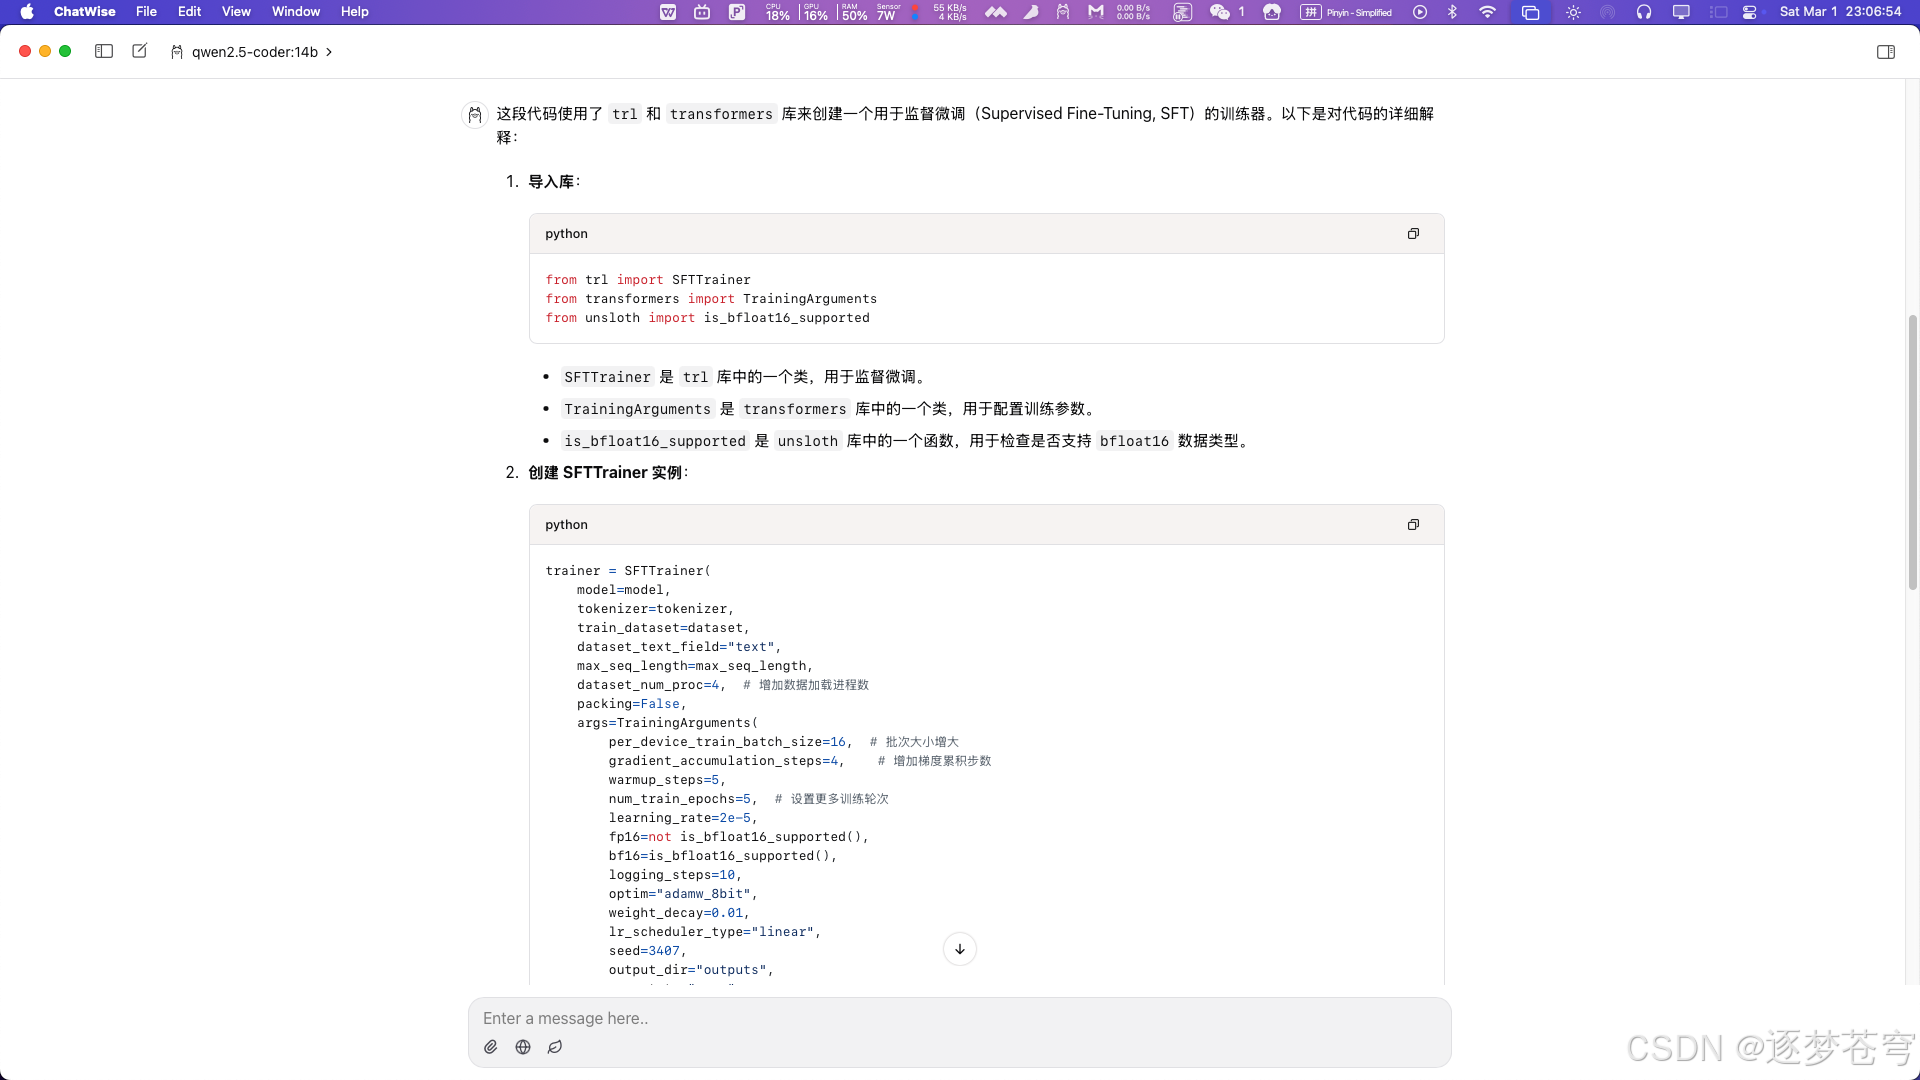
Task: Enable web search with the globe icon
Action: coord(522,1046)
